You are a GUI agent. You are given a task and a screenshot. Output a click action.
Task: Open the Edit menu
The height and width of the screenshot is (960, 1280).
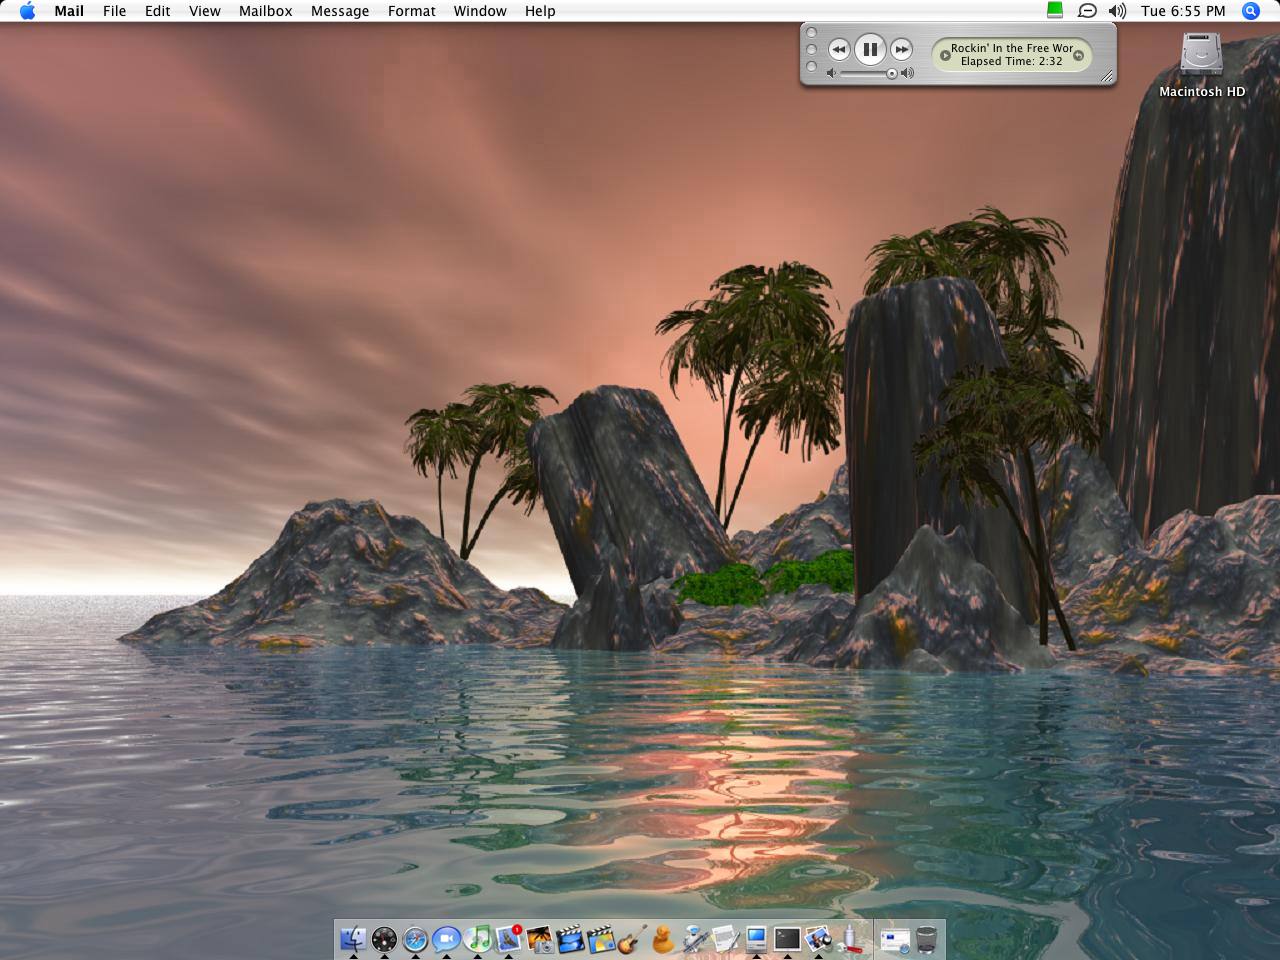(x=157, y=11)
